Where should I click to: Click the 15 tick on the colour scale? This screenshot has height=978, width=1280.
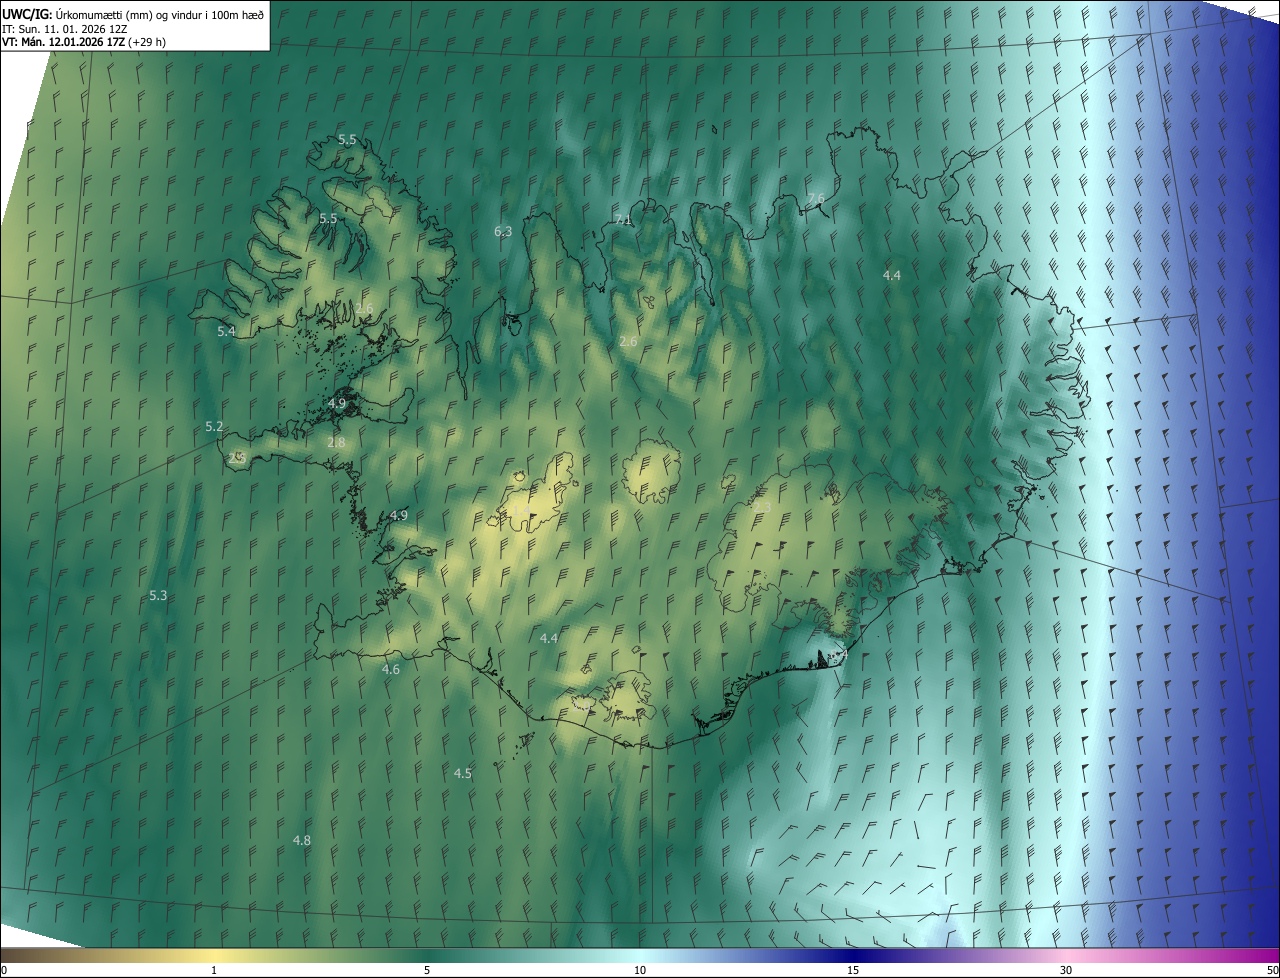pyautogui.click(x=853, y=970)
